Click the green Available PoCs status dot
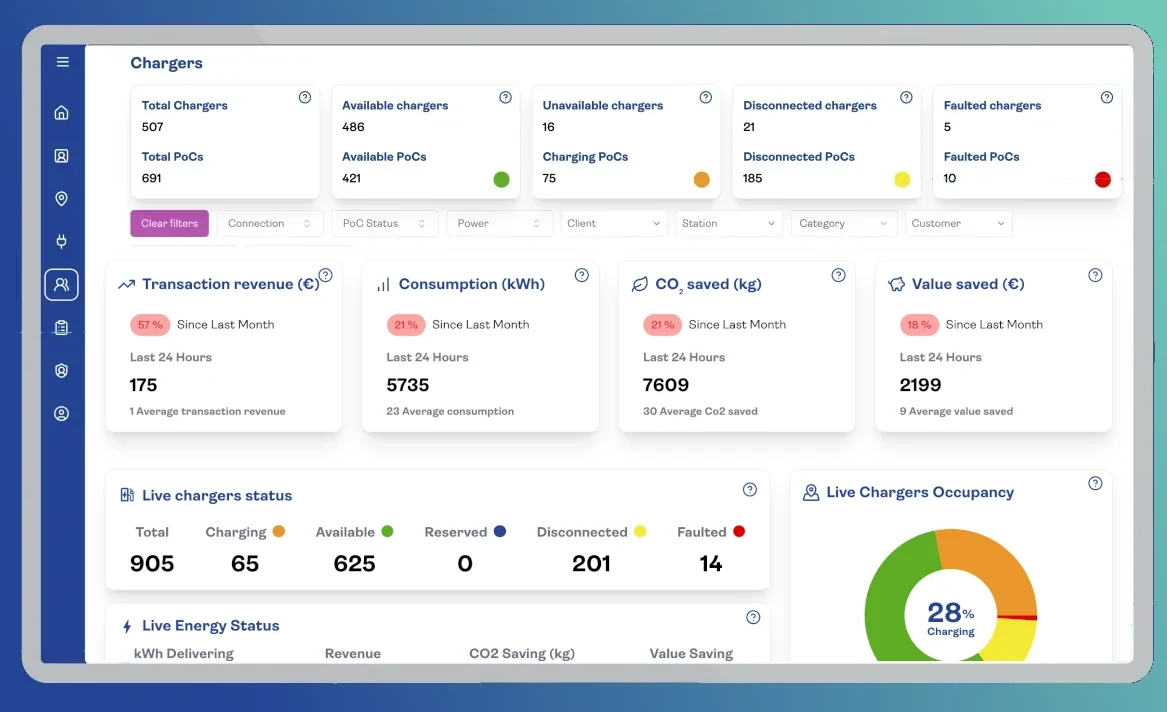Image resolution: width=1167 pixels, height=712 pixels. point(501,180)
